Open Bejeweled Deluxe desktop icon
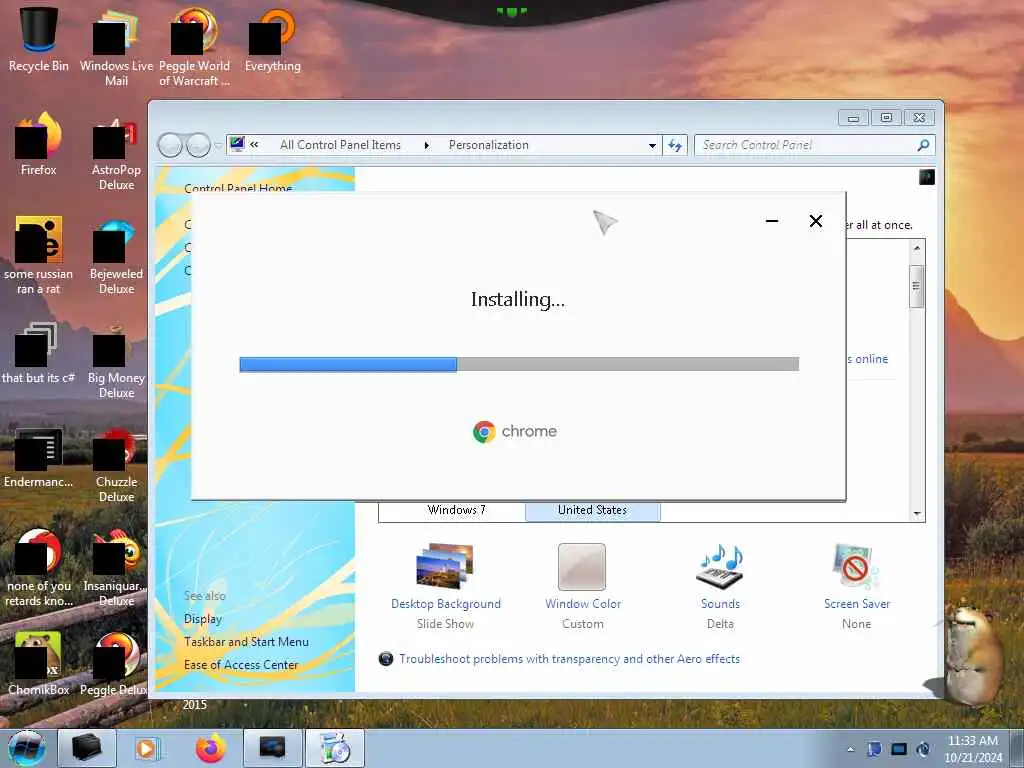 coord(116,257)
